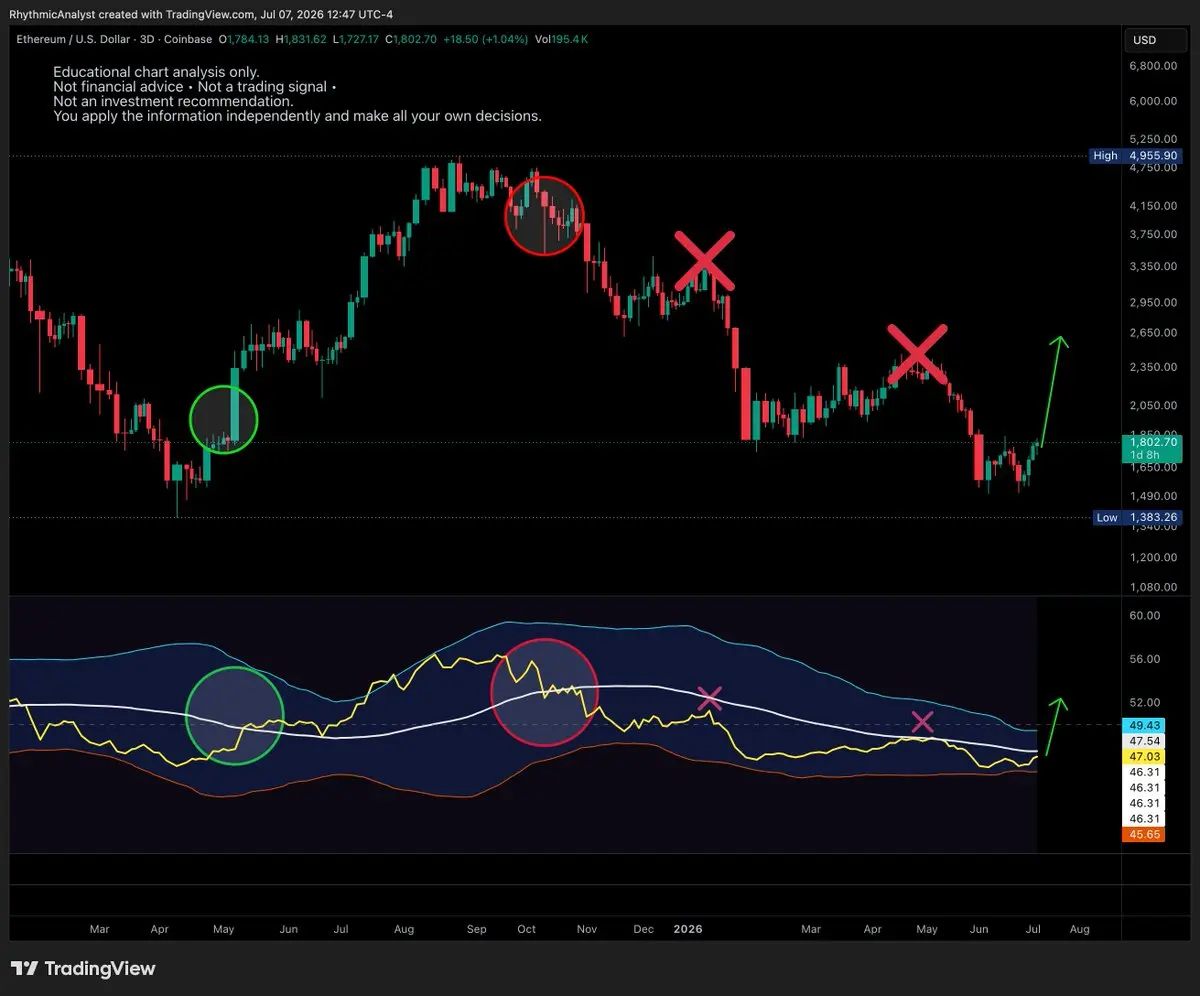Click the 1,490.00 price axis label
The image size is (1200, 996).
(x=1153, y=496)
